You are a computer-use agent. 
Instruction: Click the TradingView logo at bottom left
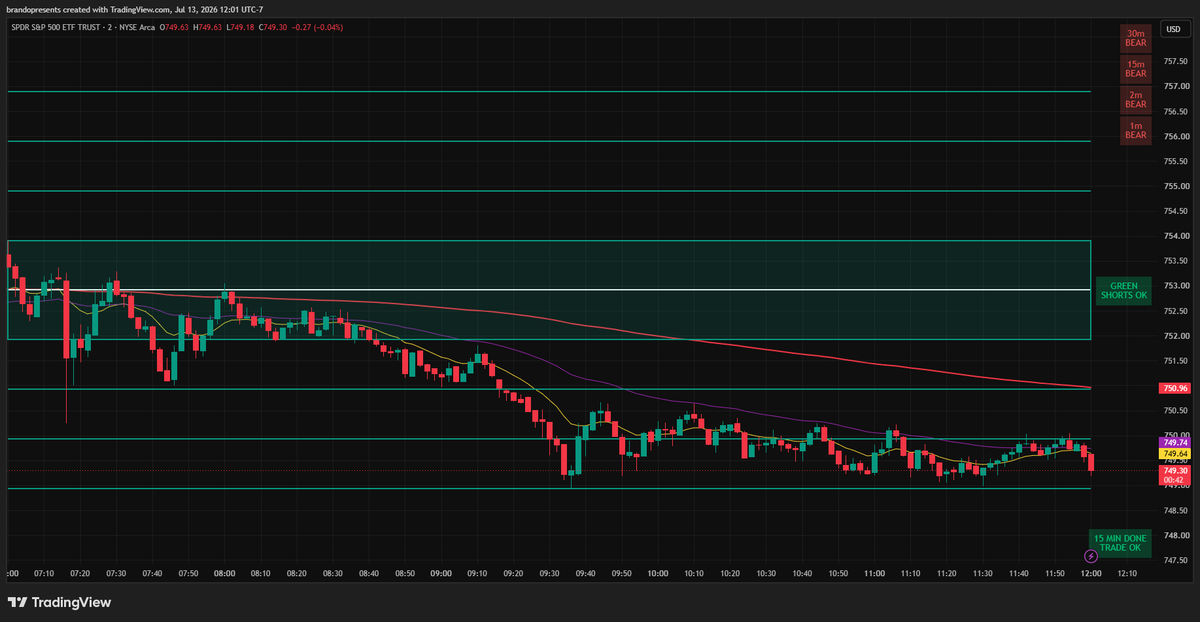59,603
